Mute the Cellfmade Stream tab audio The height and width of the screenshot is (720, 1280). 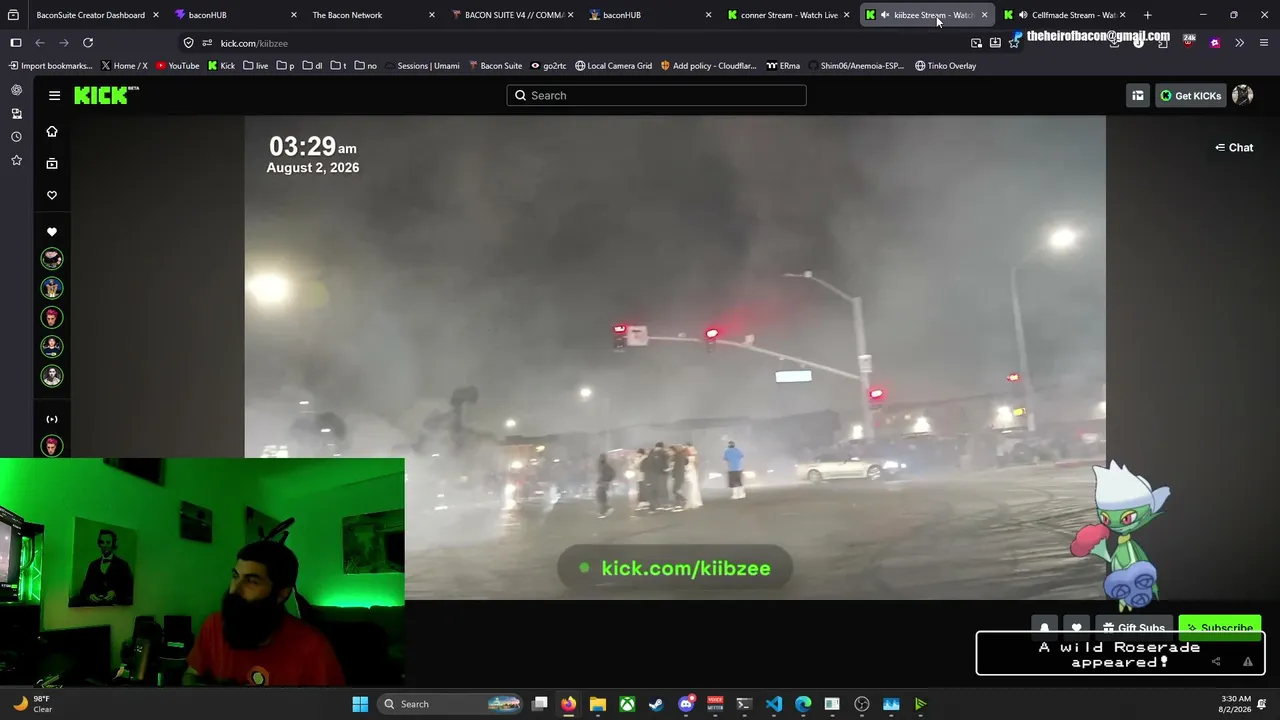pyautogui.click(x=1023, y=15)
